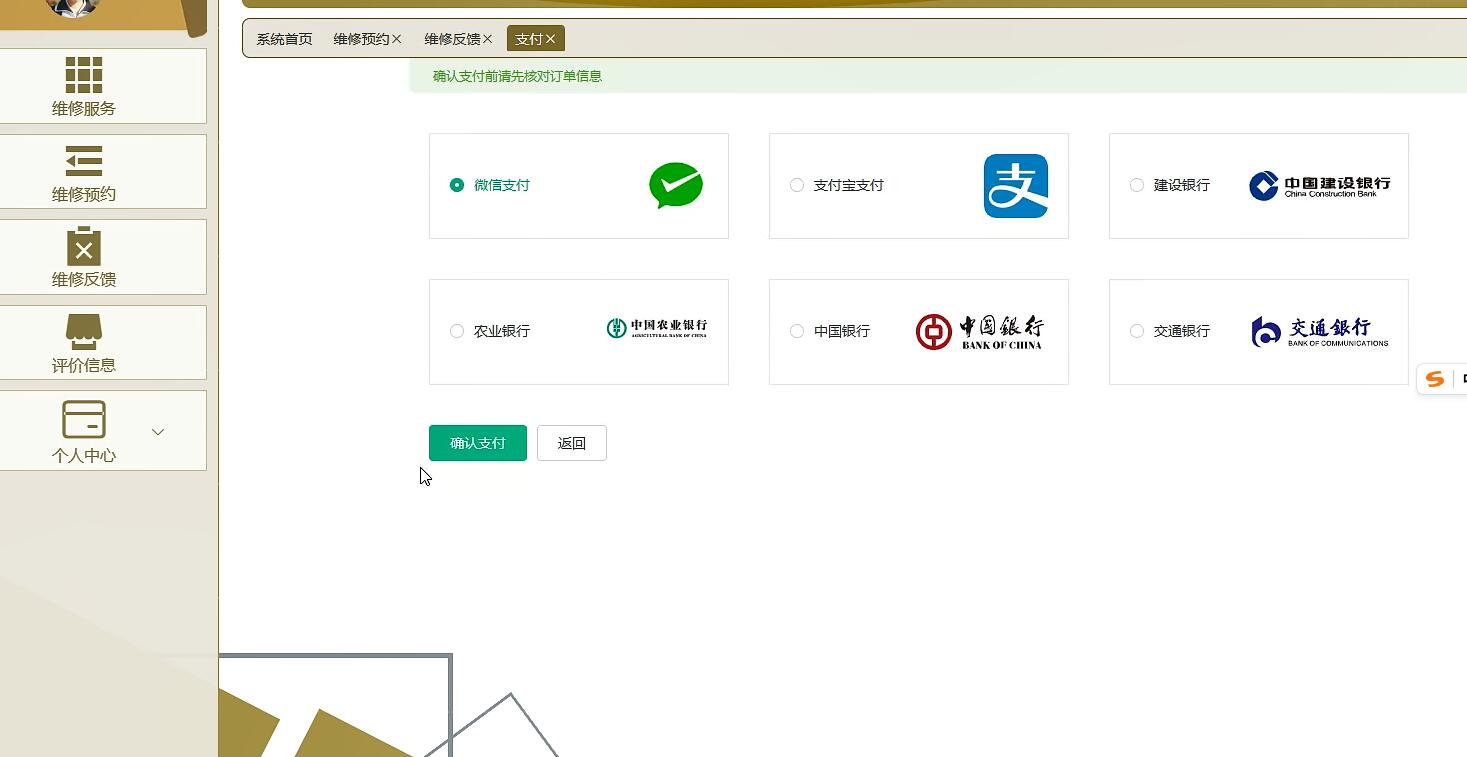Click the 确认支付 button
The image size is (1467, 757).
477,442
